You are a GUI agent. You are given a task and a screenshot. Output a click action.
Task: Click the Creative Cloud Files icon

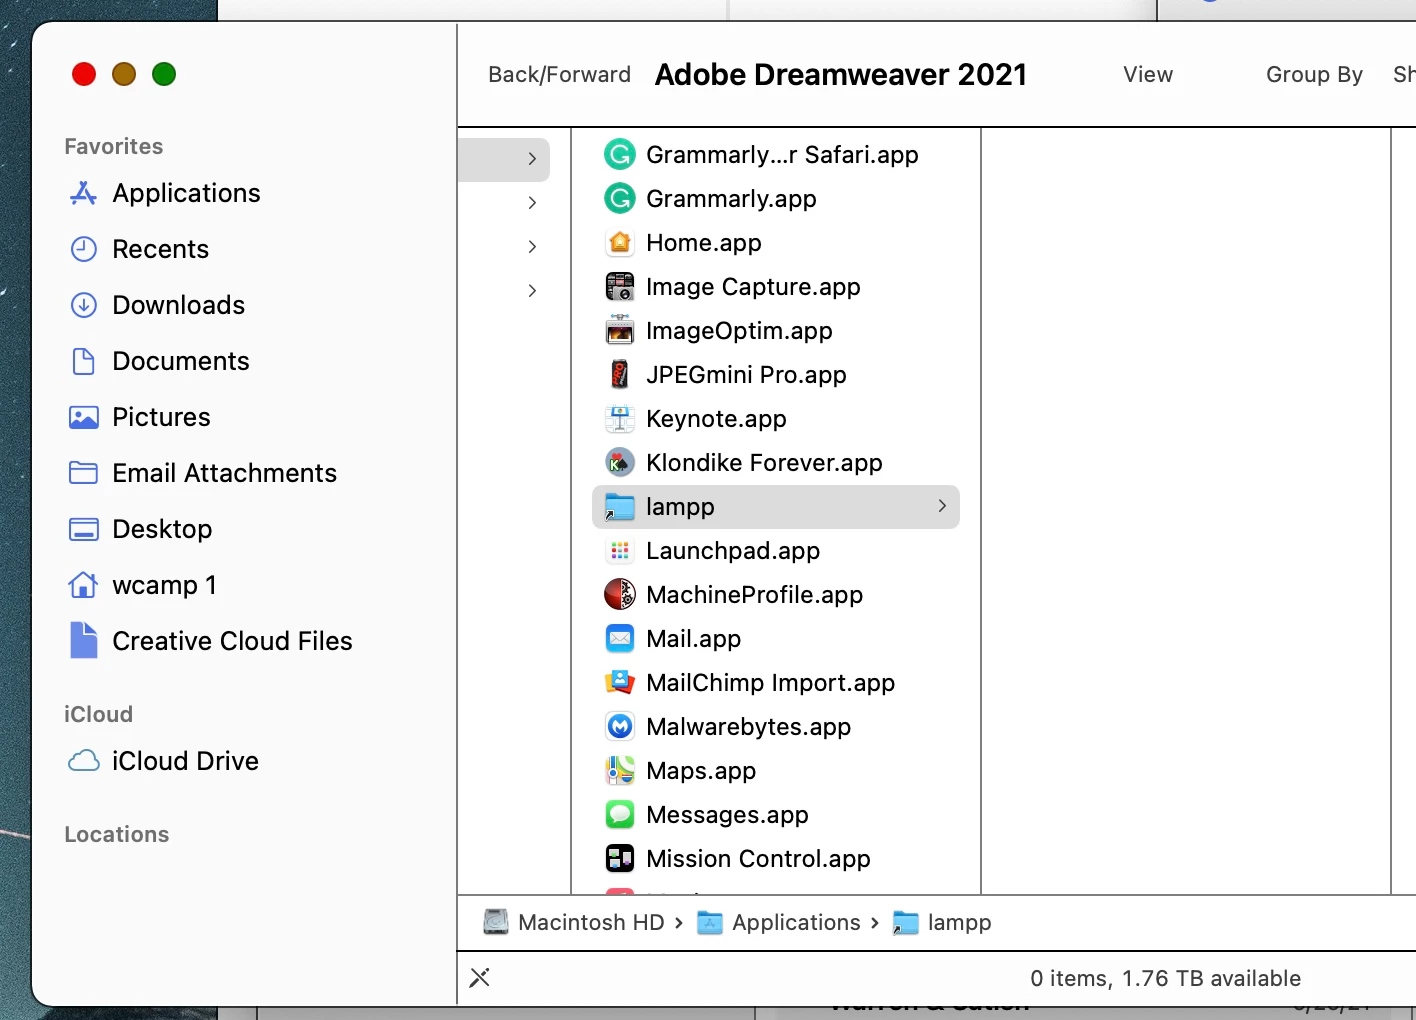(x=84, y=641)
